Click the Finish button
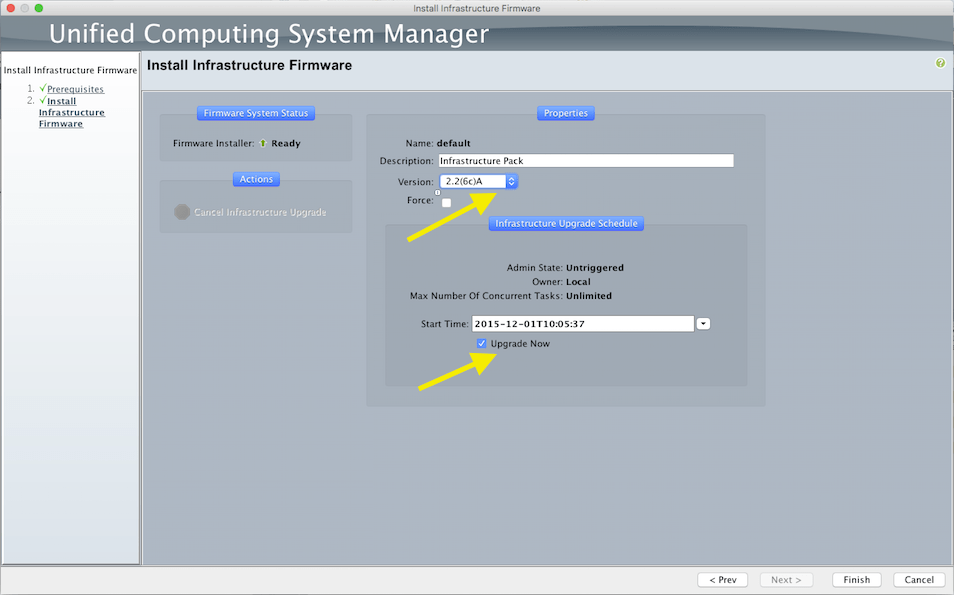The height and width of the screenshot is (595, 954). click(x=856, y=580)
